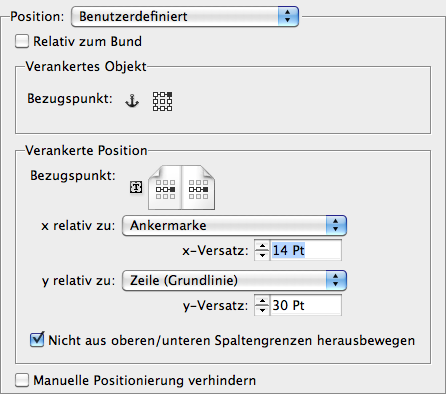Open the x relativ zu Ankermarke dropdown
Screen dimensions: 446x394
coord(234,226)
